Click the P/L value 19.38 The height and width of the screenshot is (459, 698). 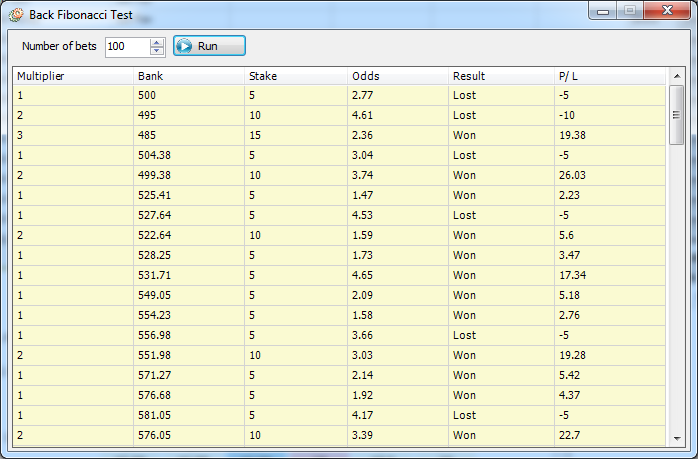572,135
